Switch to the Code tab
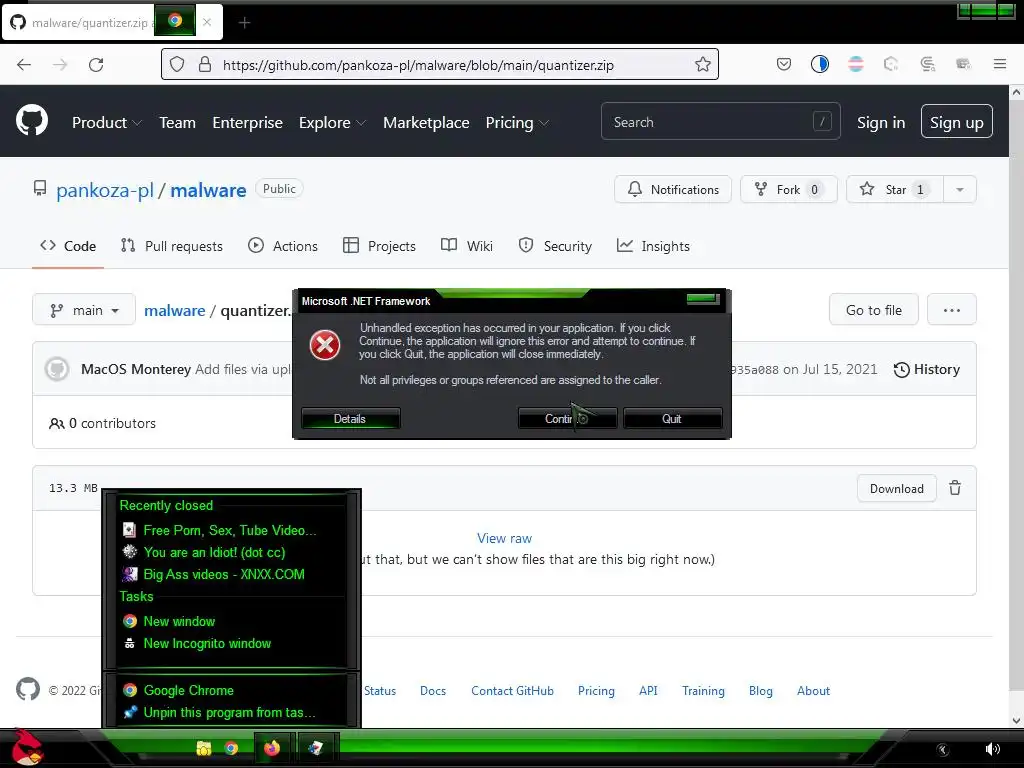 (68, 246)
